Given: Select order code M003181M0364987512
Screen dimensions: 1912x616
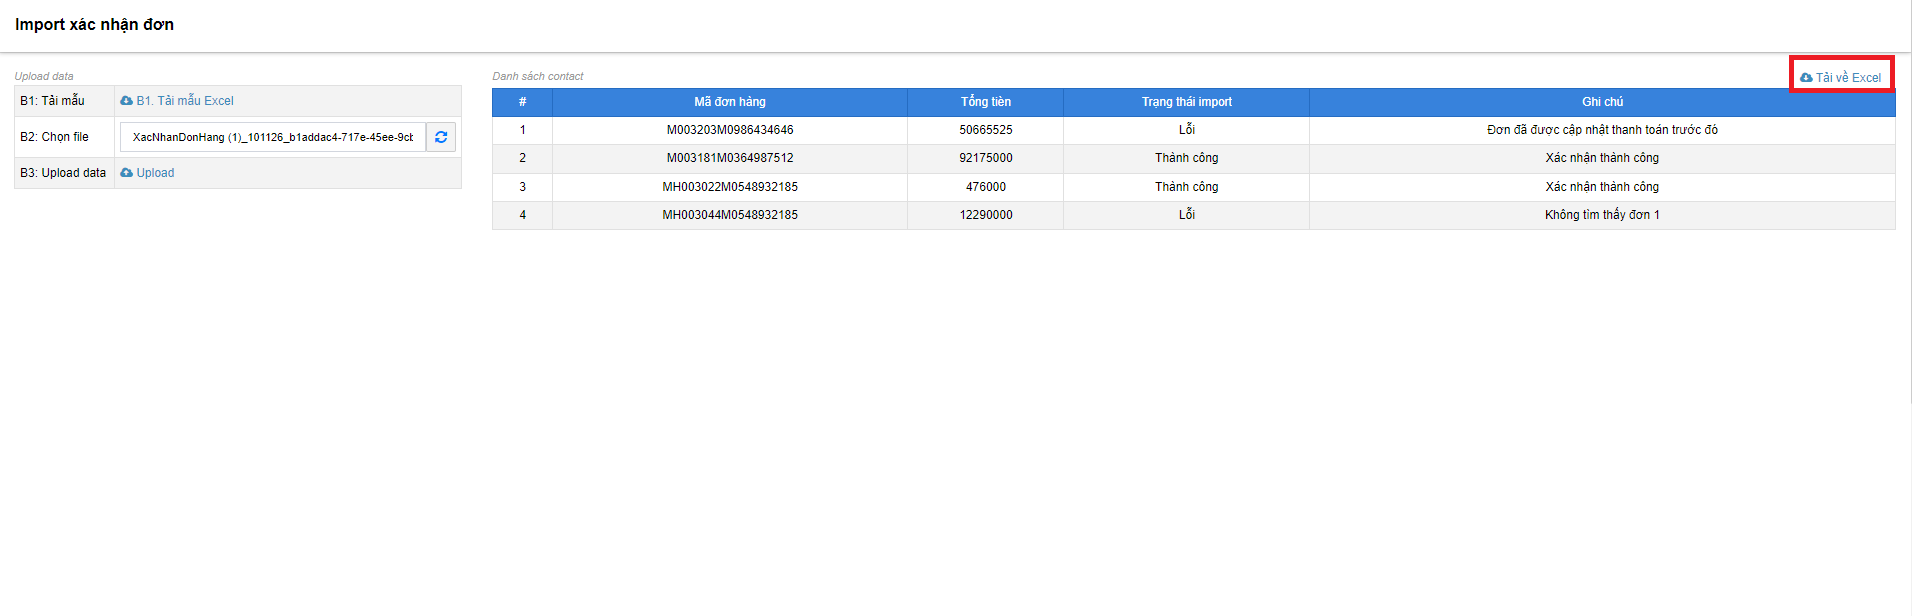Looking at the screenshot, I should click(729, 158).
